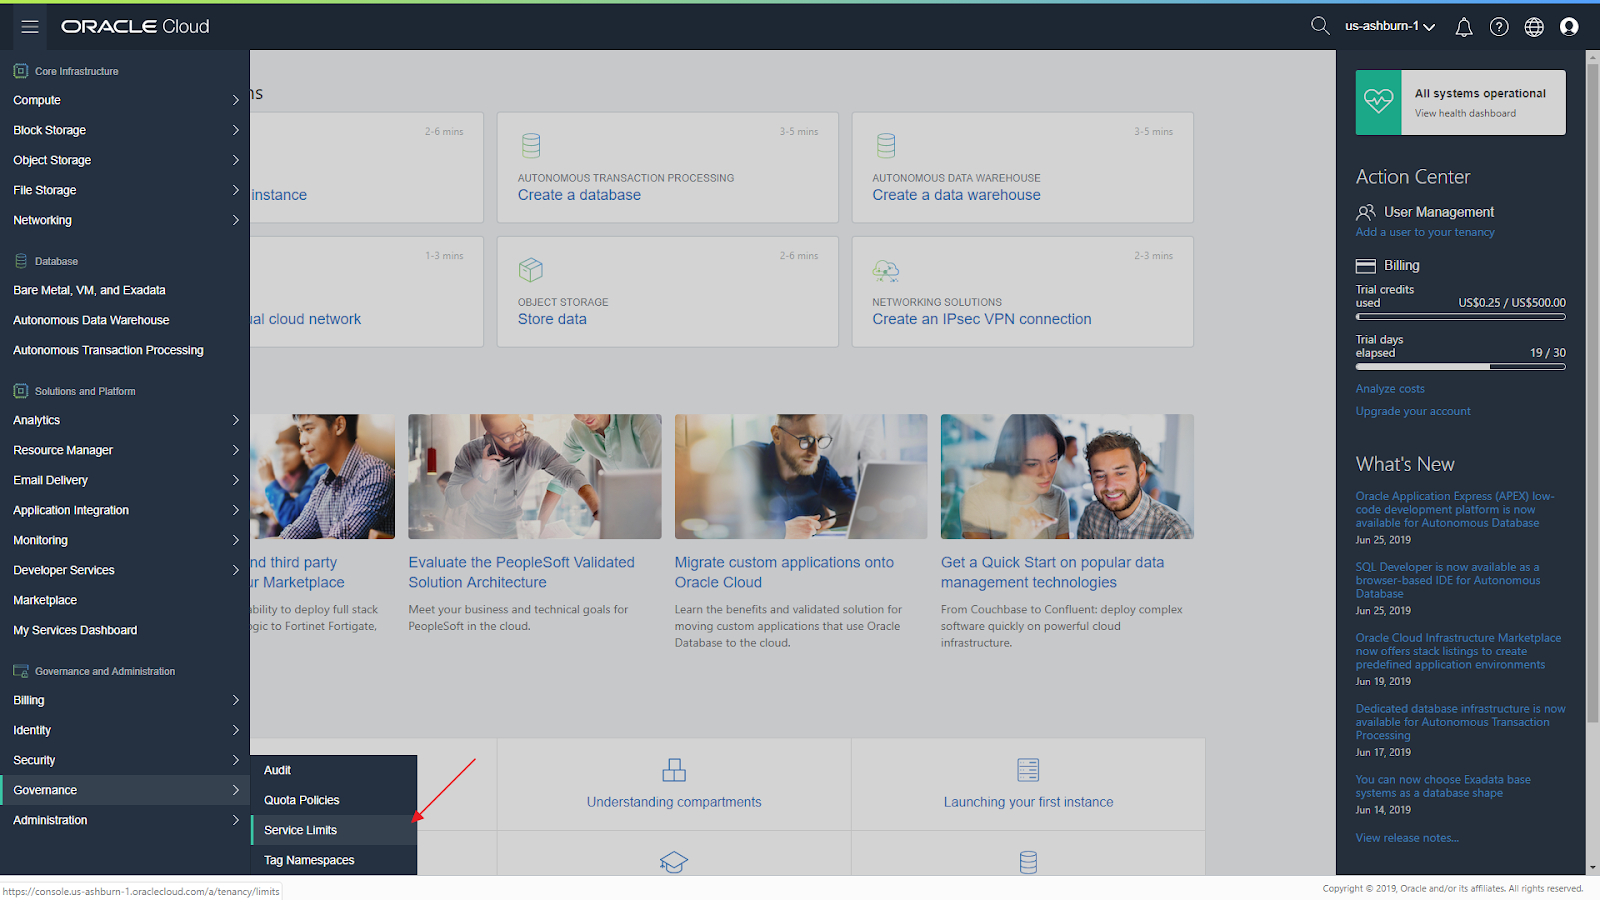Click the PeopleSoft Validated Solution thumbnail image
Viewport: 1600px width, 900px height.
534,477
